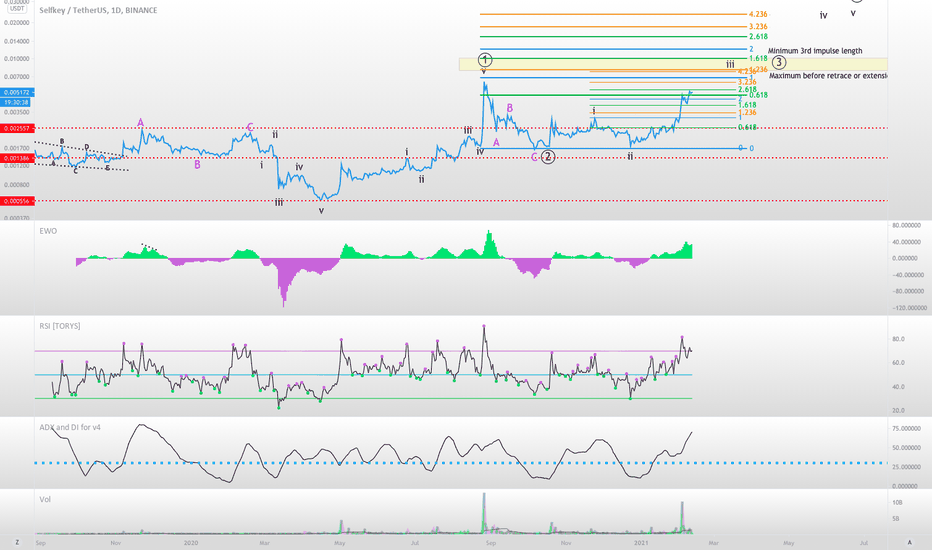This screenshot has width=932, height=550.
Task: Select the red 0.001386 price line label
Action: 17,158
